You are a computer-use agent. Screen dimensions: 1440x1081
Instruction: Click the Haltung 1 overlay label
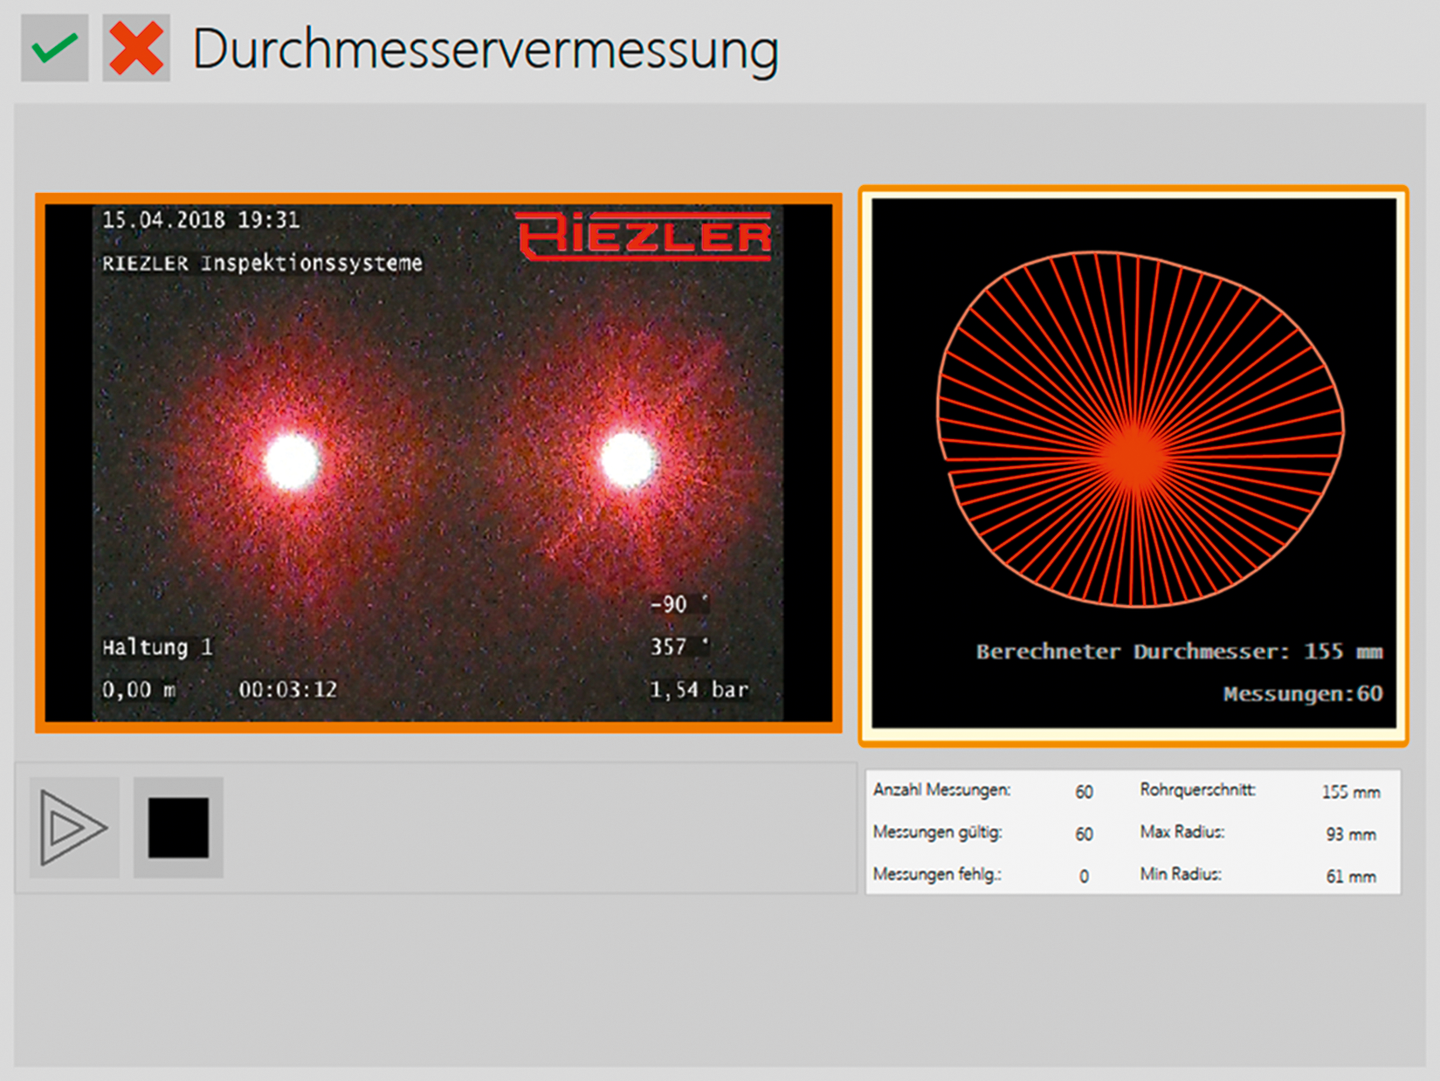coord(157,647)
